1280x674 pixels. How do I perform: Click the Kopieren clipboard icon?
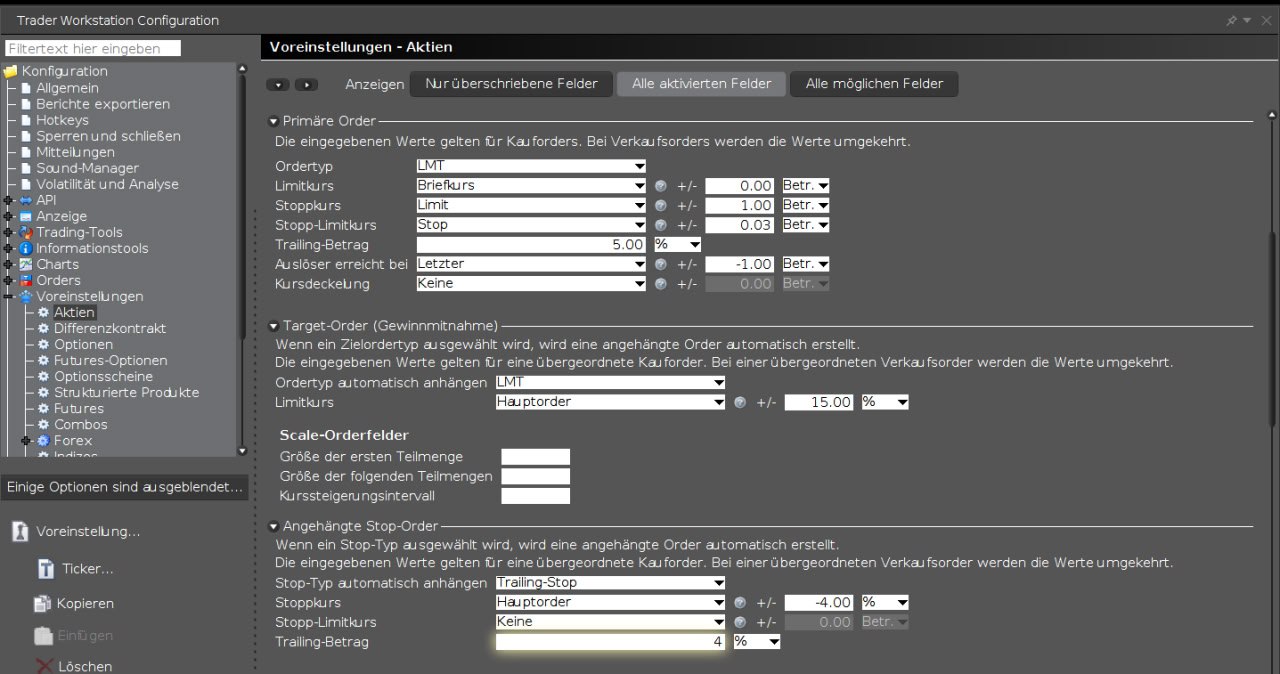[x=42, y=604]
